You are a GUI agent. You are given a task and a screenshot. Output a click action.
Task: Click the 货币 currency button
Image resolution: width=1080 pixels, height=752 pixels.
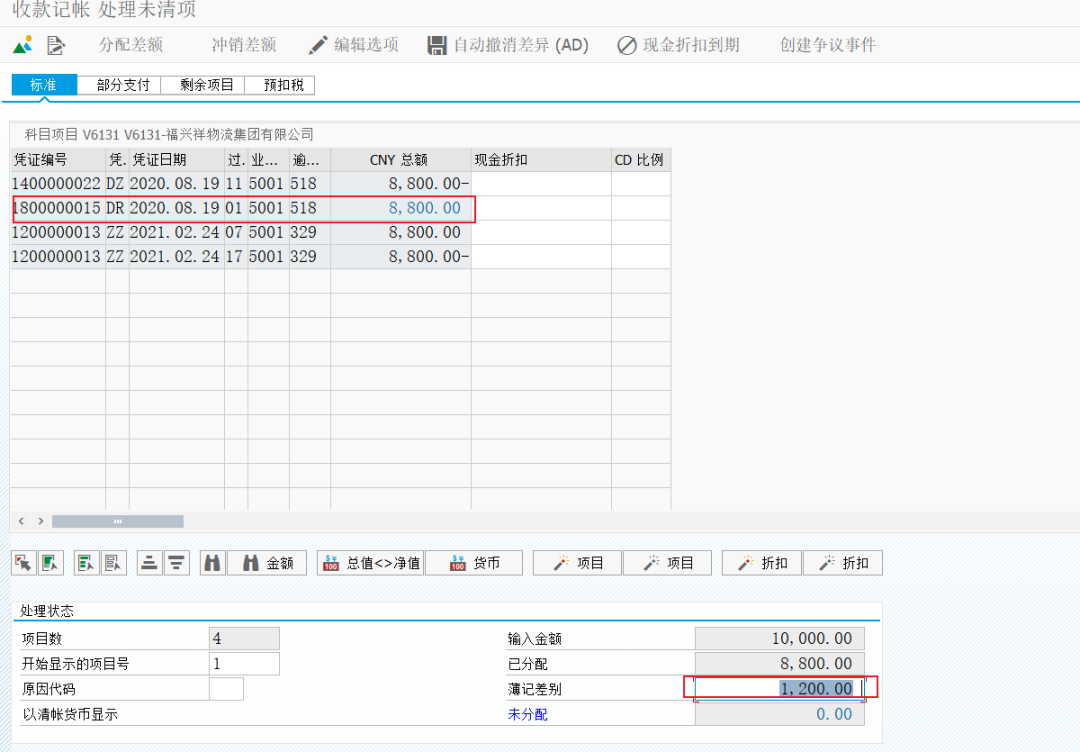(x=474, y=563)
